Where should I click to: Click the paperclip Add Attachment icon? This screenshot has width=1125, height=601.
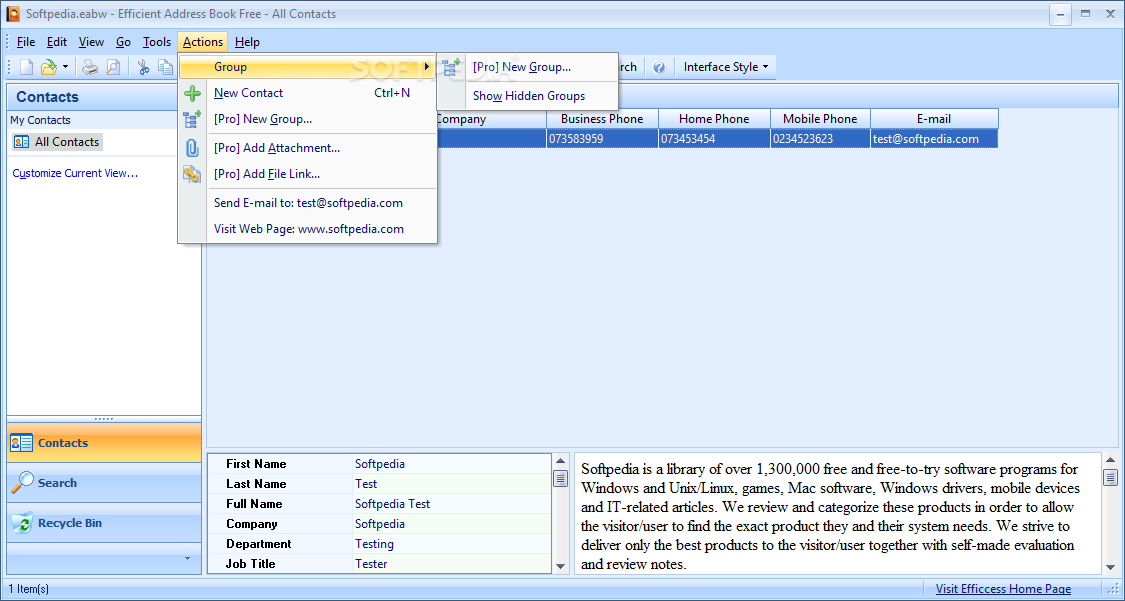192,148
